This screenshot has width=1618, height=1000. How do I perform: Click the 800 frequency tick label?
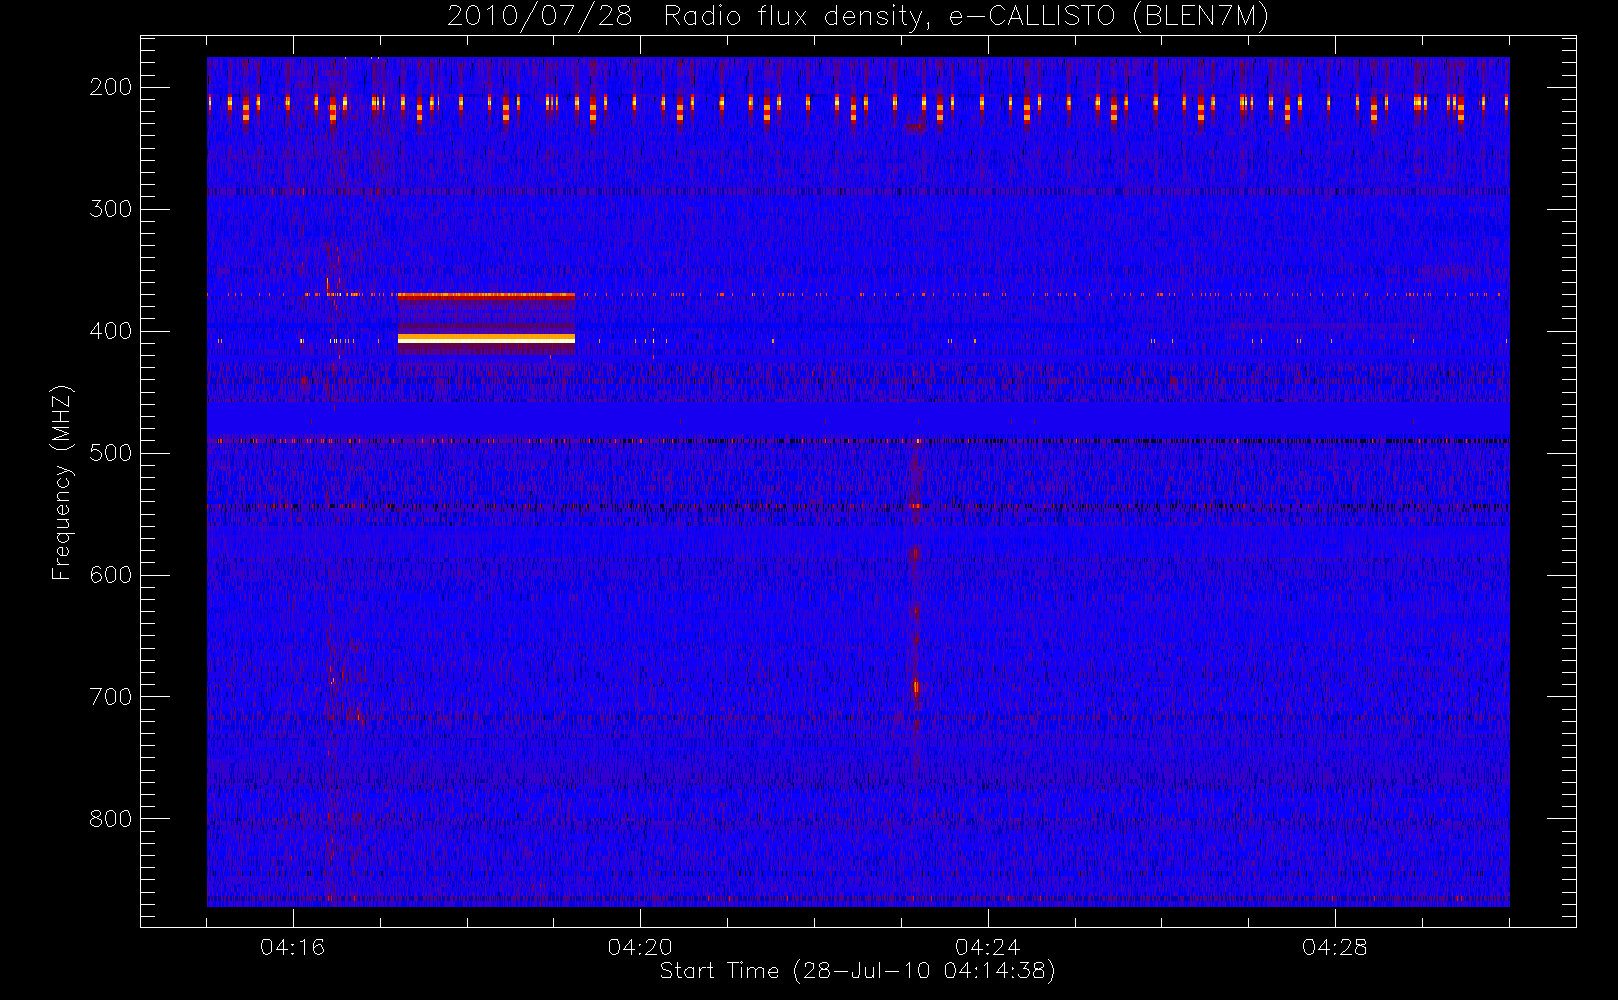[111, 819]
